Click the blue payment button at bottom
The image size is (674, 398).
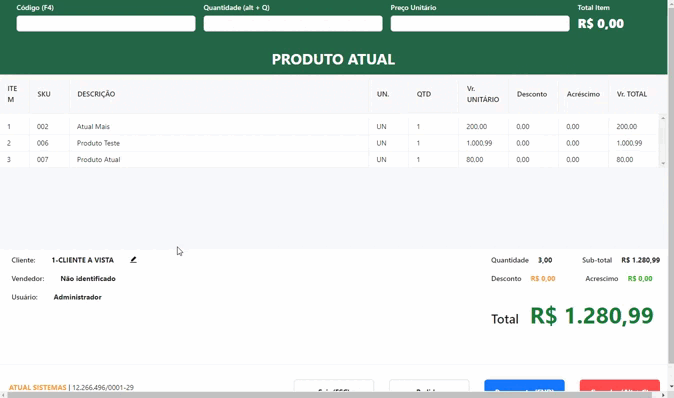pyautogui.click(x=524, y=386)
